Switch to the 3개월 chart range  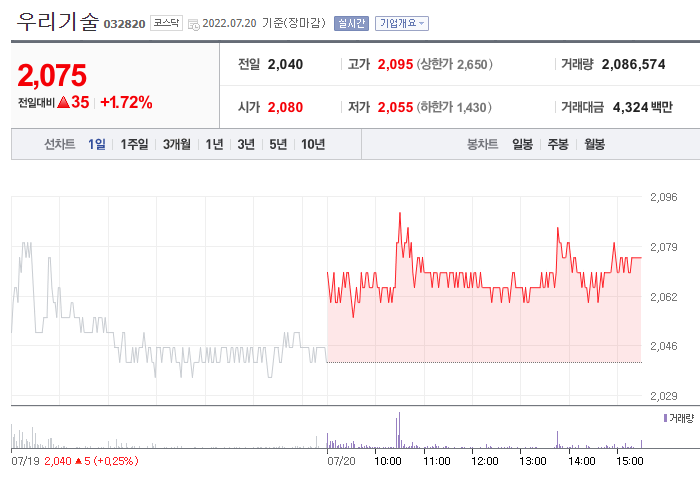click(x=176, y=144)
